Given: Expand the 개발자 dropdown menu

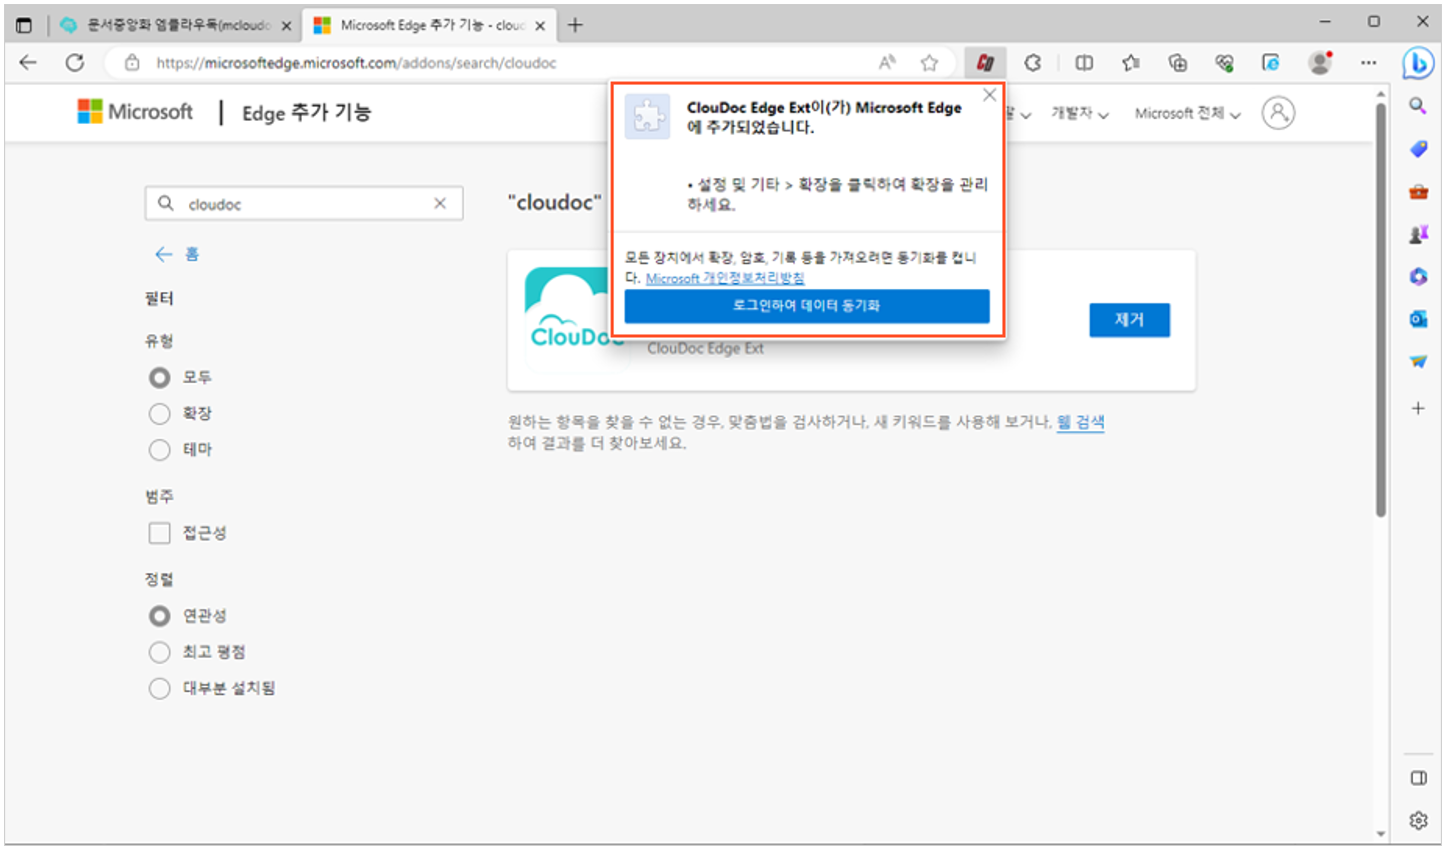Looking at the screenshot, I should pyautogui.click(x=1080, y=114).
